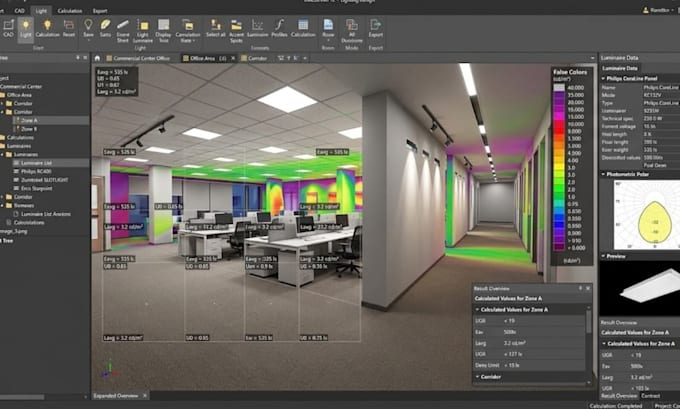Collapse the Philips CoreLine Panel section
The image size is (680, 409).
coord(603,79)
